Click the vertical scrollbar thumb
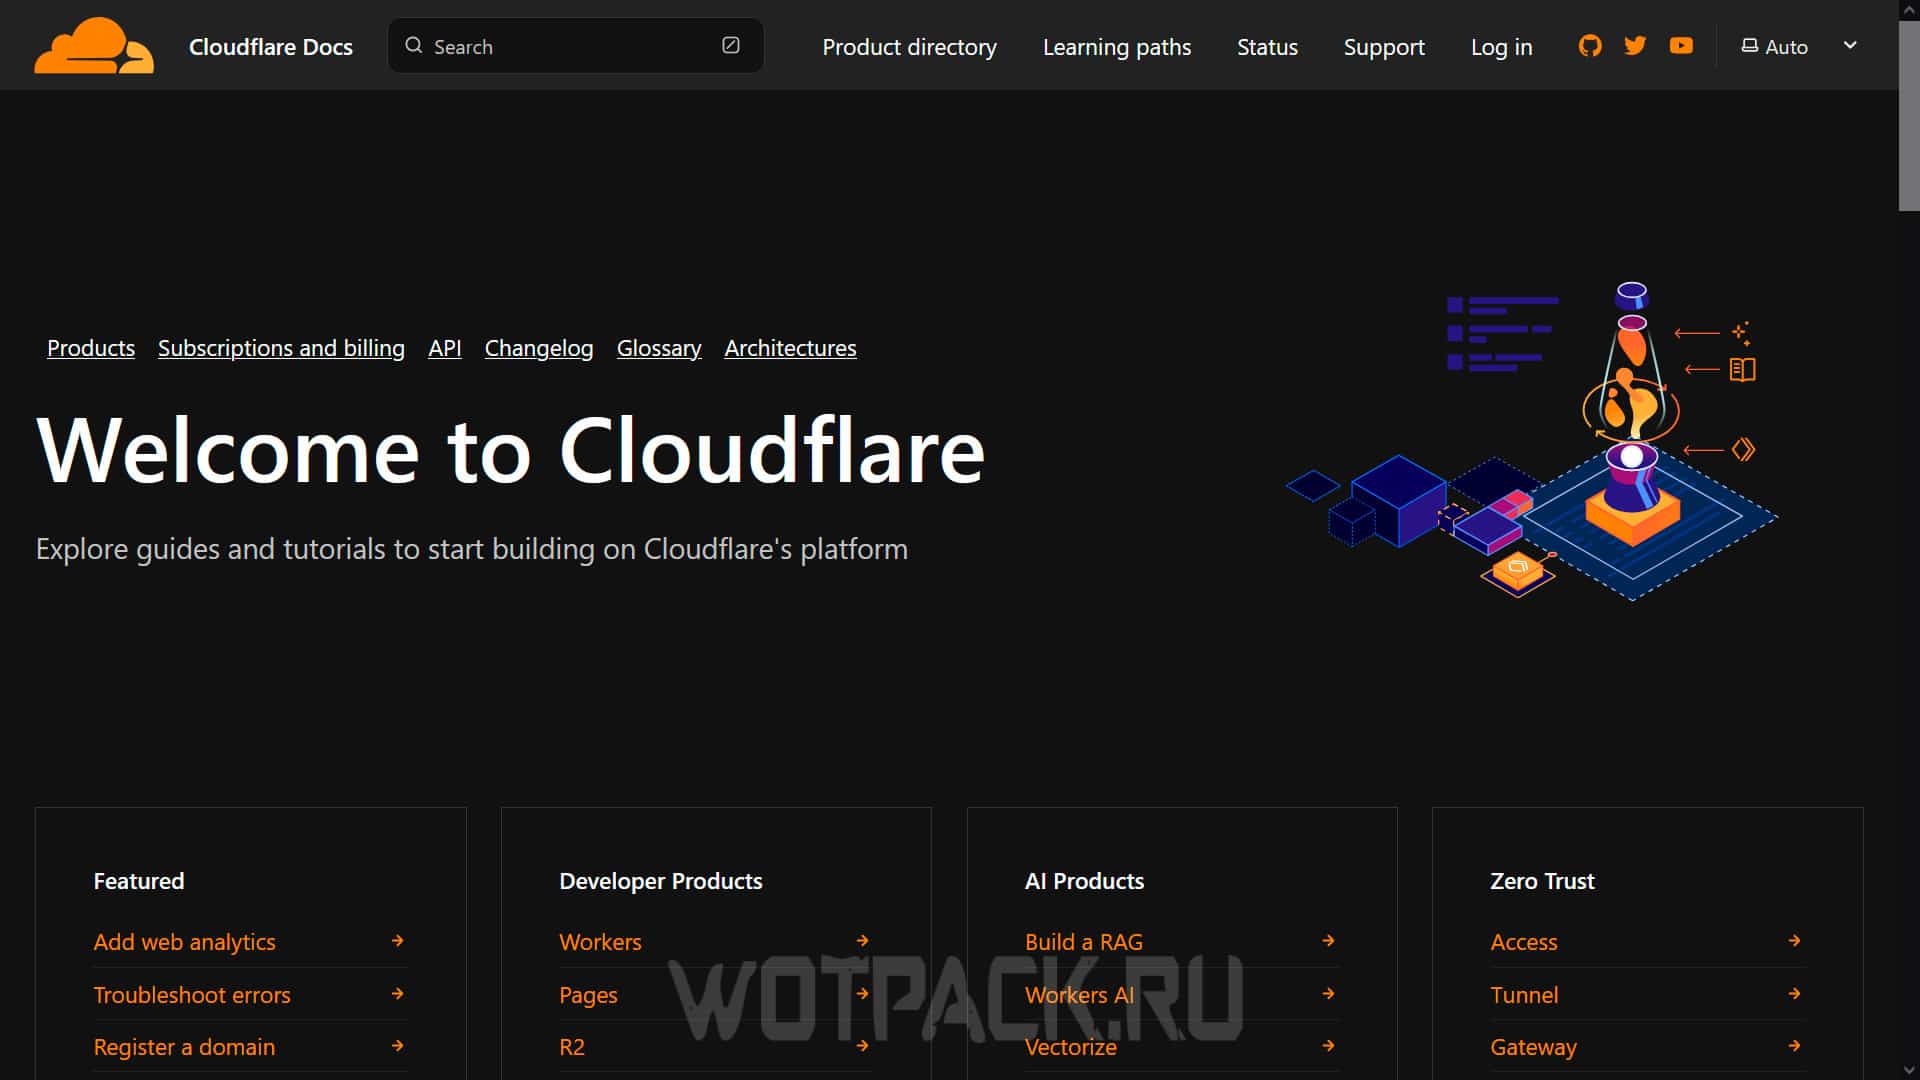Viewport: 1920px width, 1080px height. point(1909,115)
